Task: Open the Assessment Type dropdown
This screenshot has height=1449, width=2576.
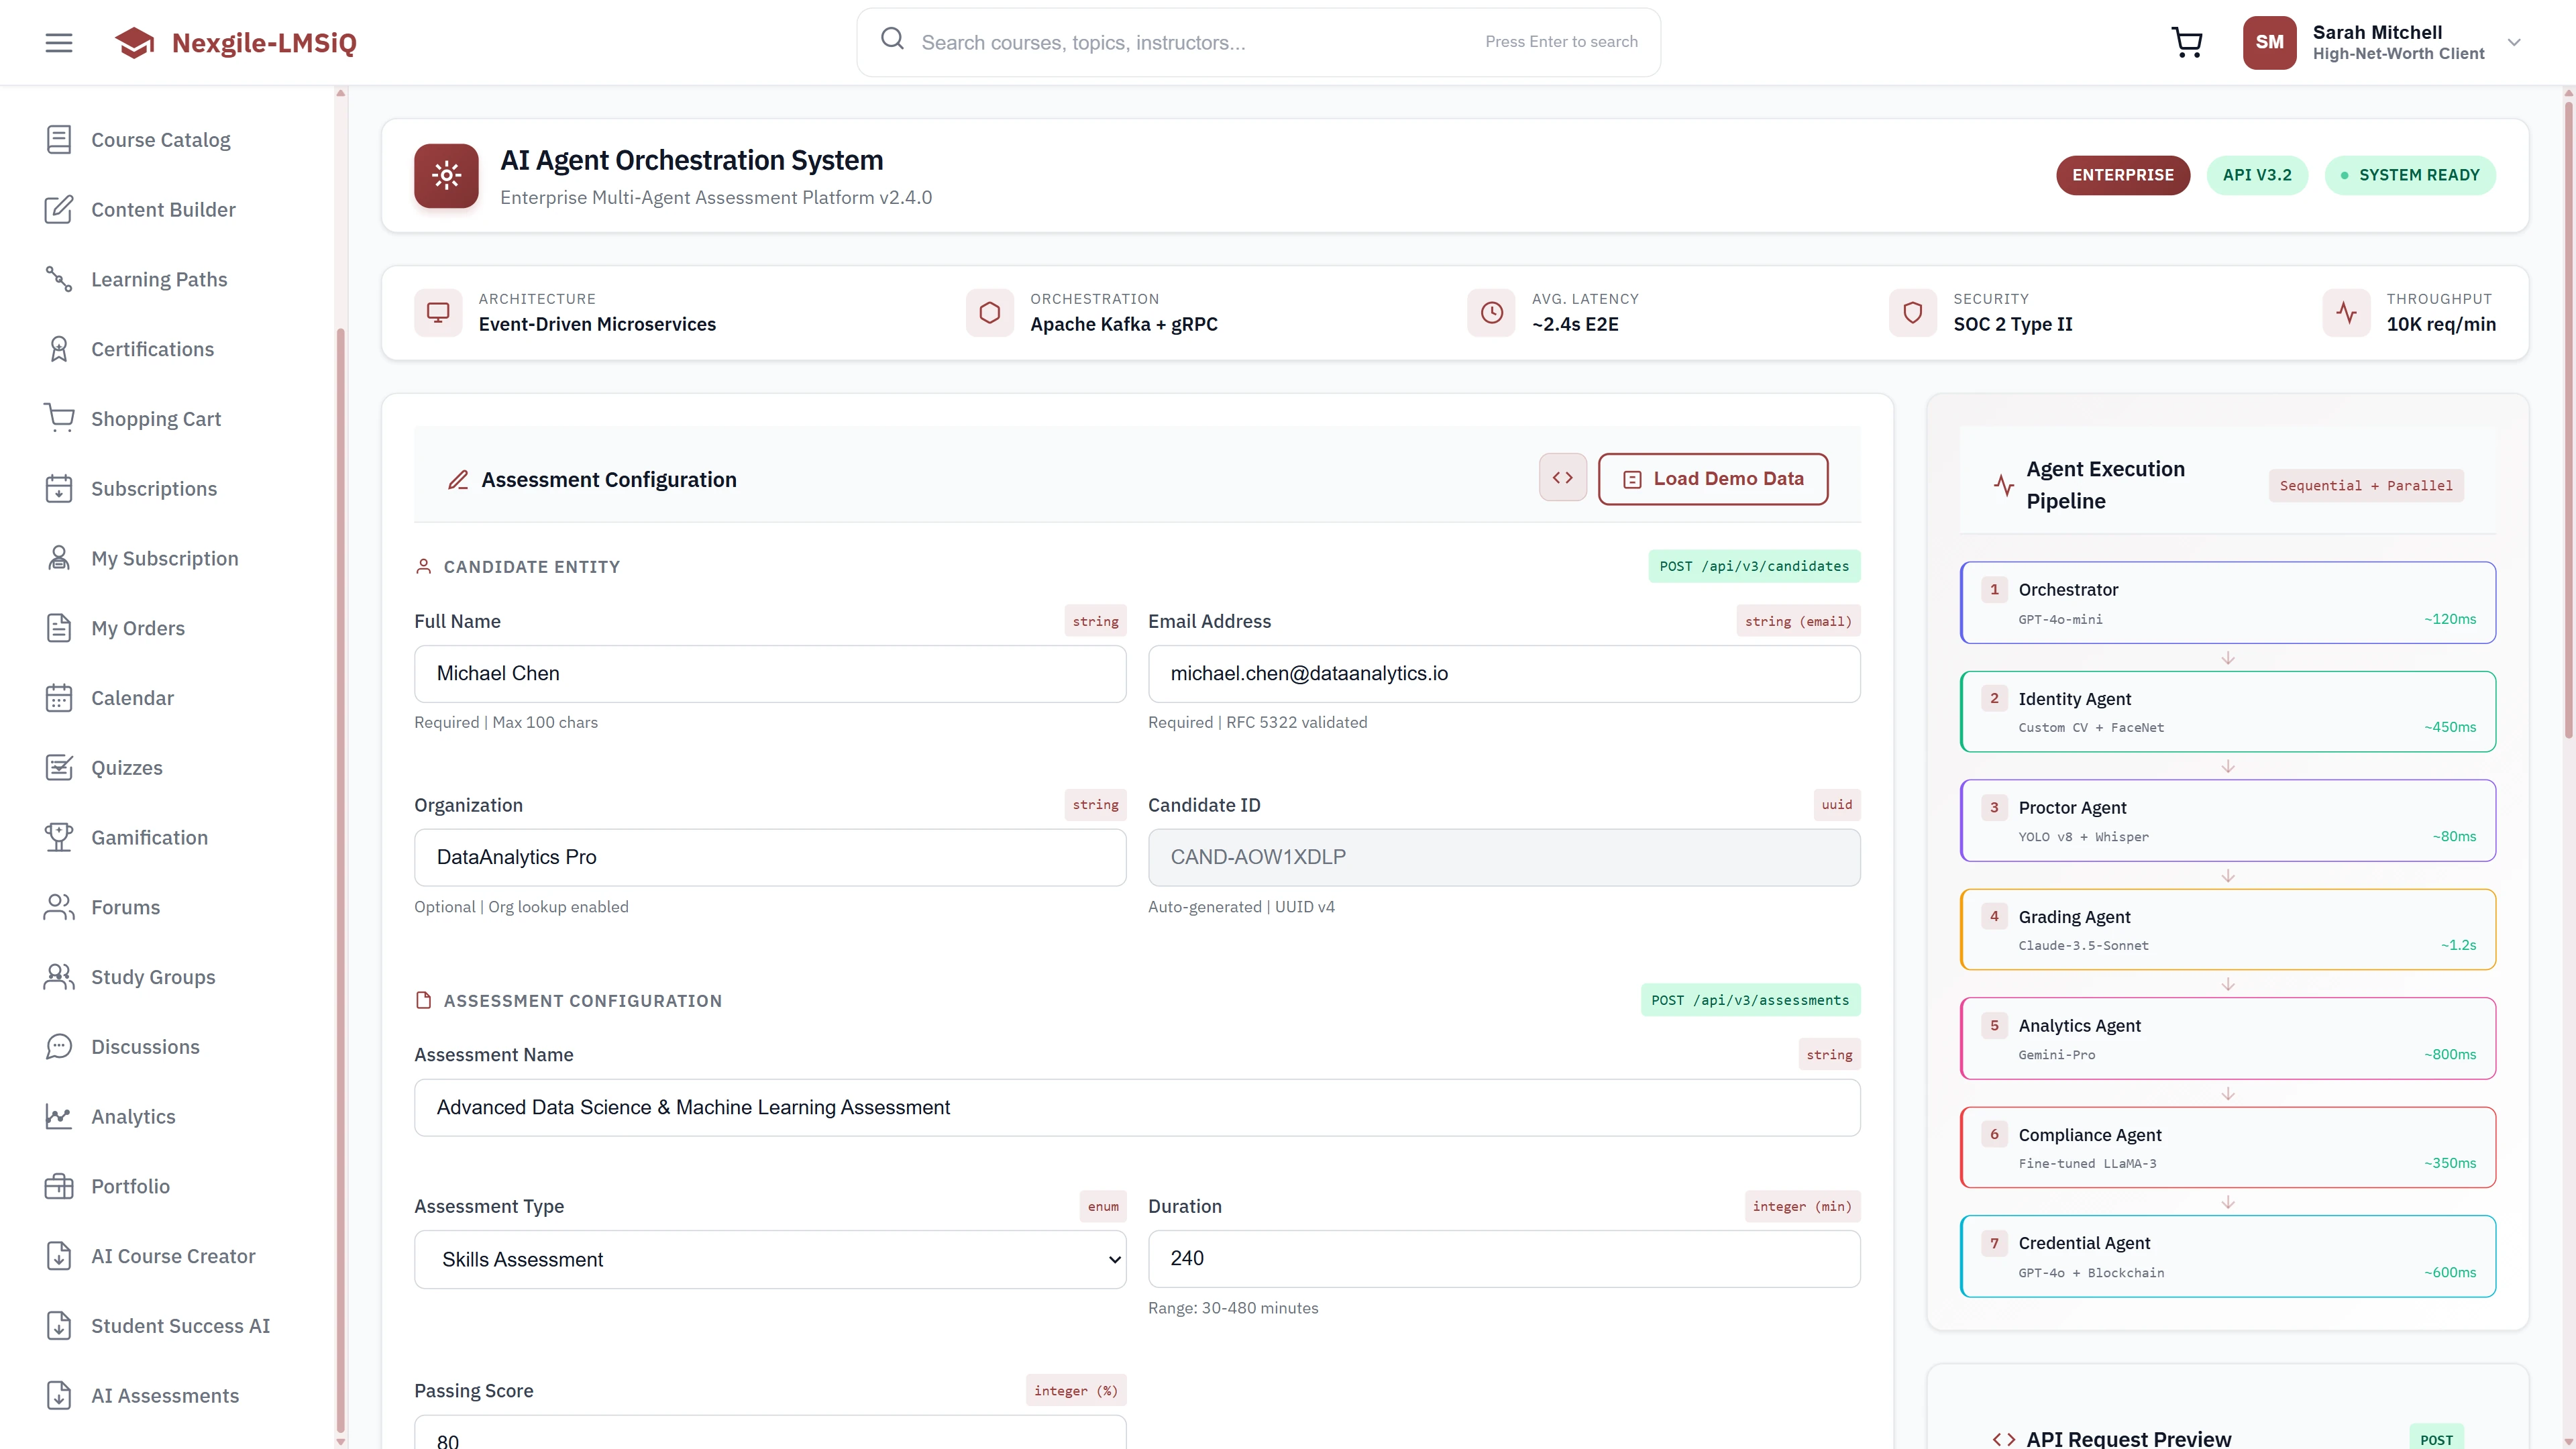Action: pos(769,1259)
